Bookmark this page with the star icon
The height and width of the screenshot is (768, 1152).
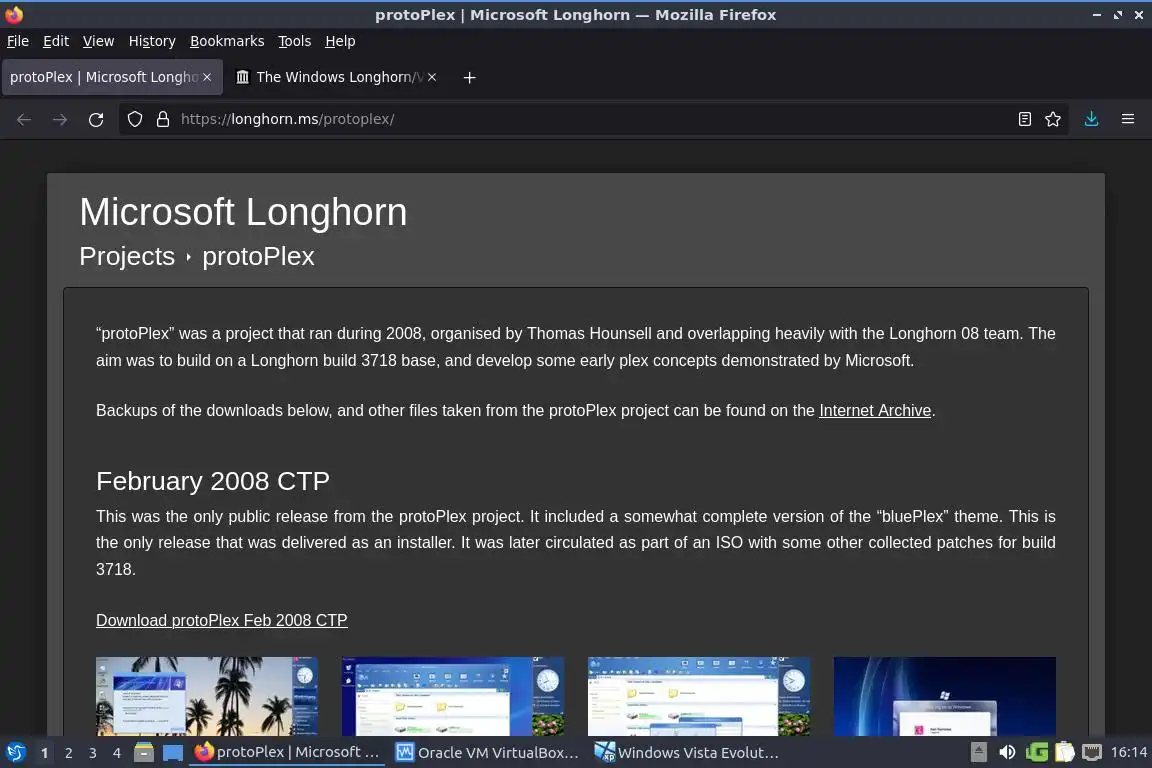(x=1053, y=119)
